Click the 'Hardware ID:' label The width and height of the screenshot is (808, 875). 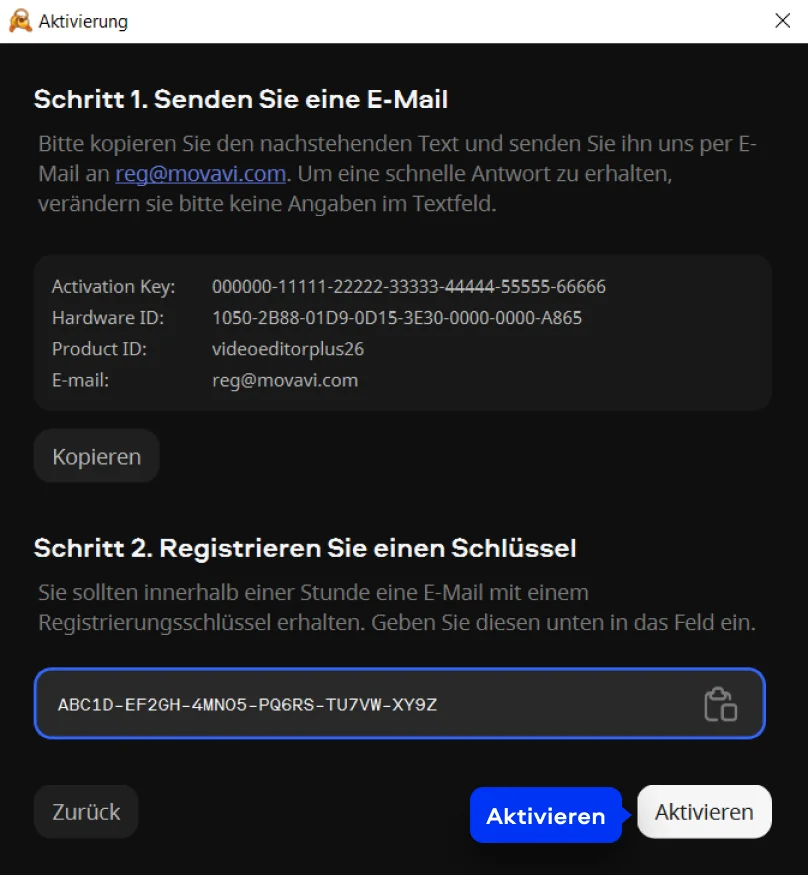pyautogui.click(x=108, y=318)
